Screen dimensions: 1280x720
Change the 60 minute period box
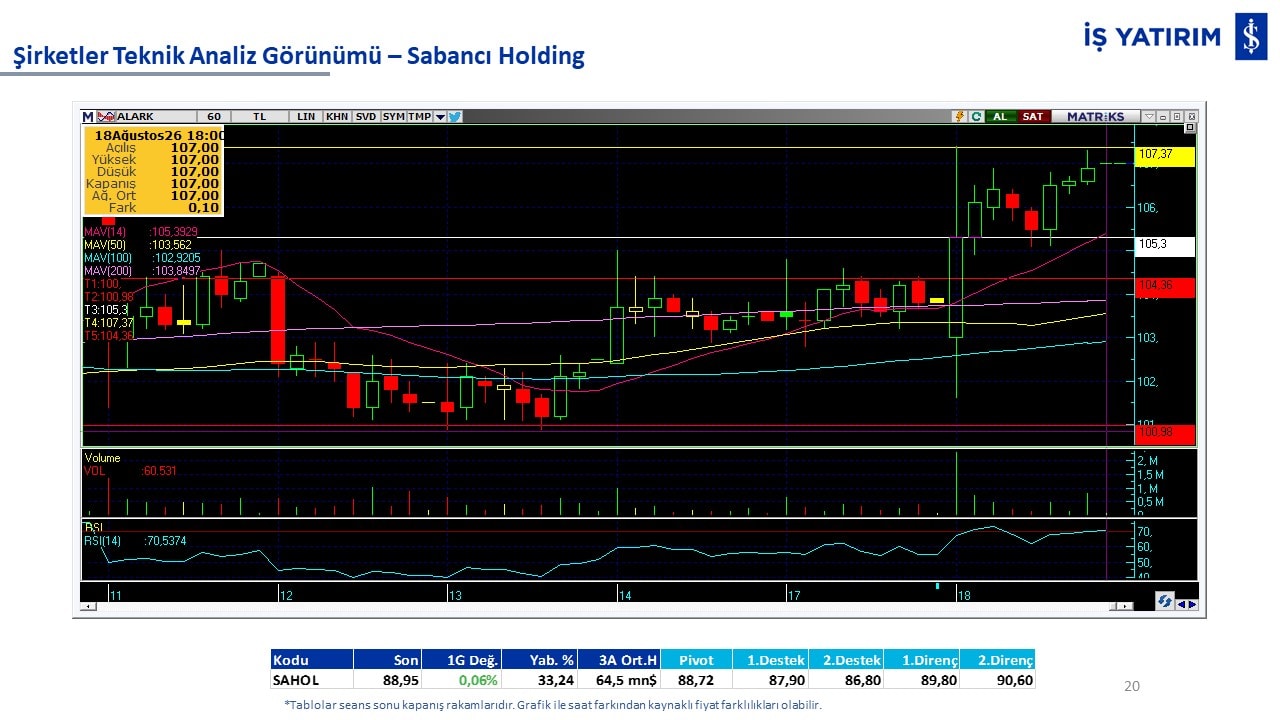[x=213, y=117]
